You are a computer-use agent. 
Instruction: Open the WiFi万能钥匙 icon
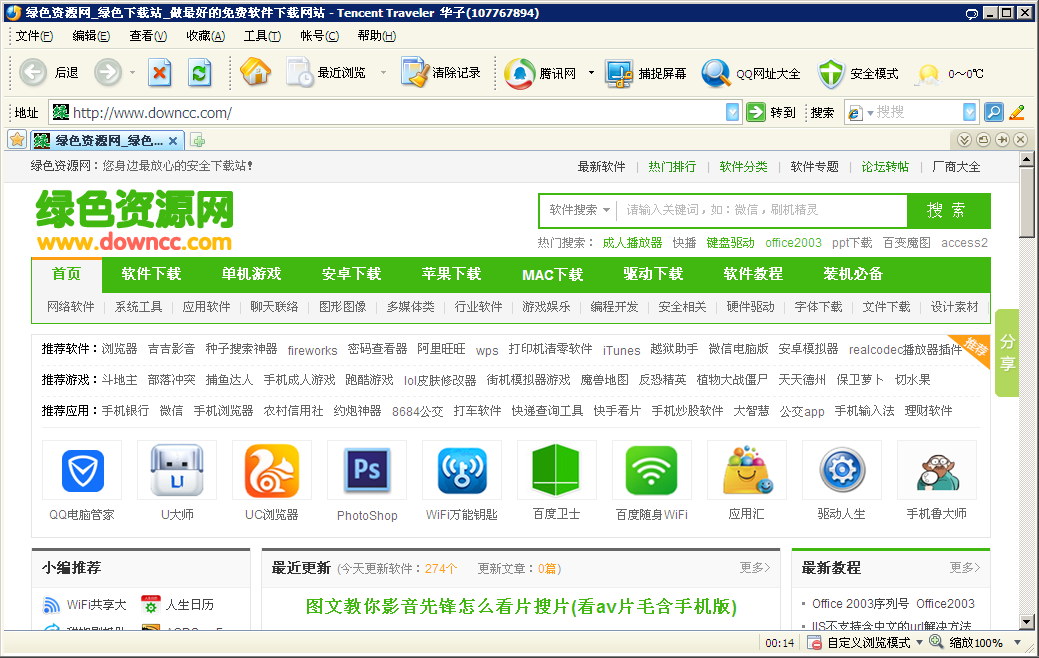coord(461,470)
